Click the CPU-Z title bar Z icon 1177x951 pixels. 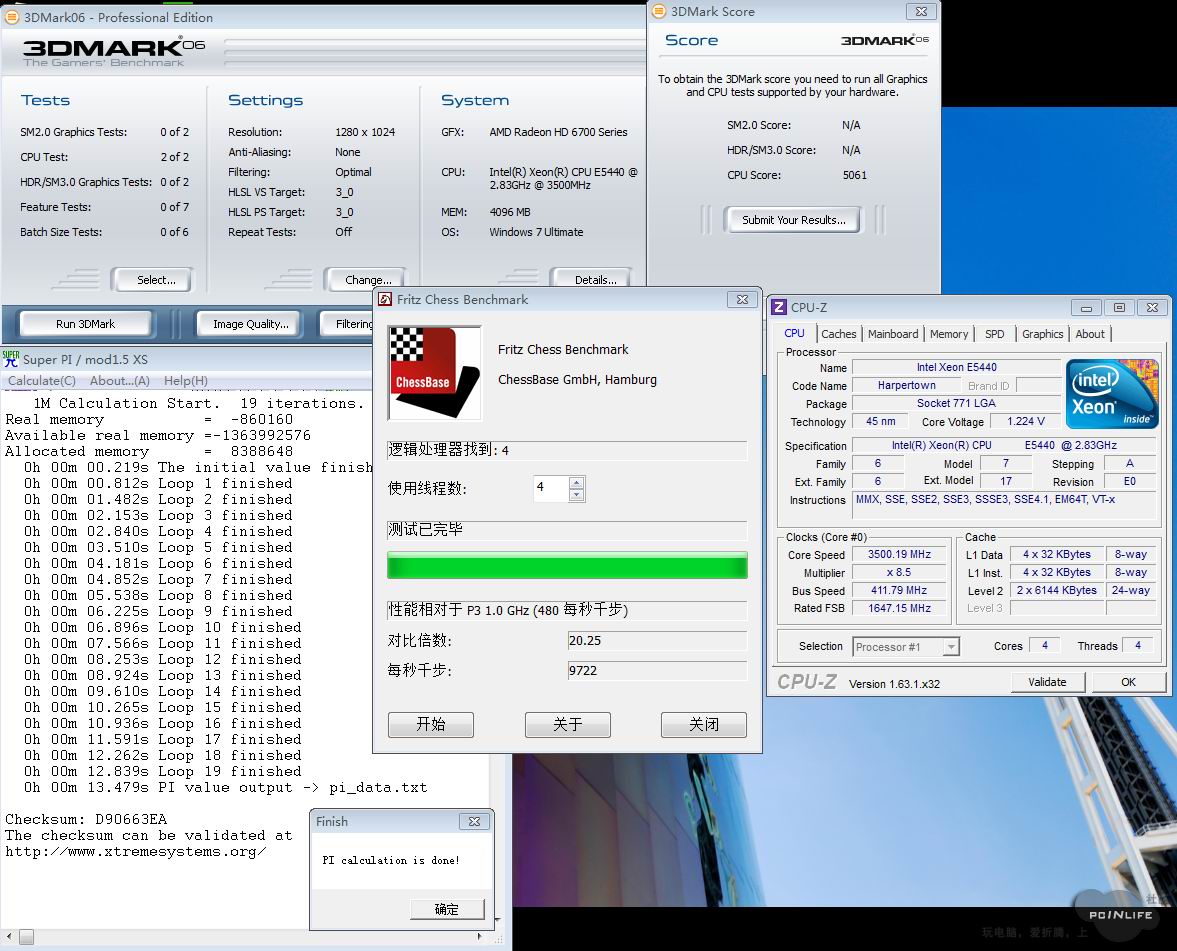tap(779, 307)
